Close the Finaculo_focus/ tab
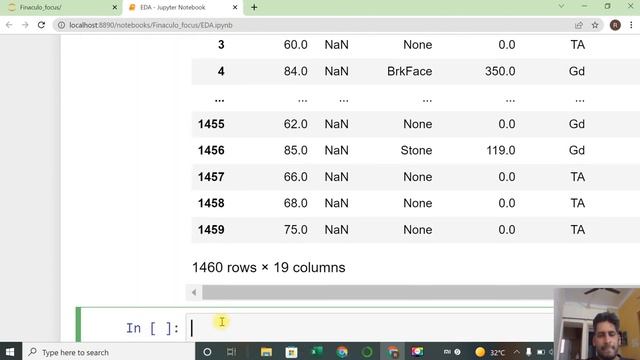The width and height of the screenshot is (640, 360). (x=114, y=7)
